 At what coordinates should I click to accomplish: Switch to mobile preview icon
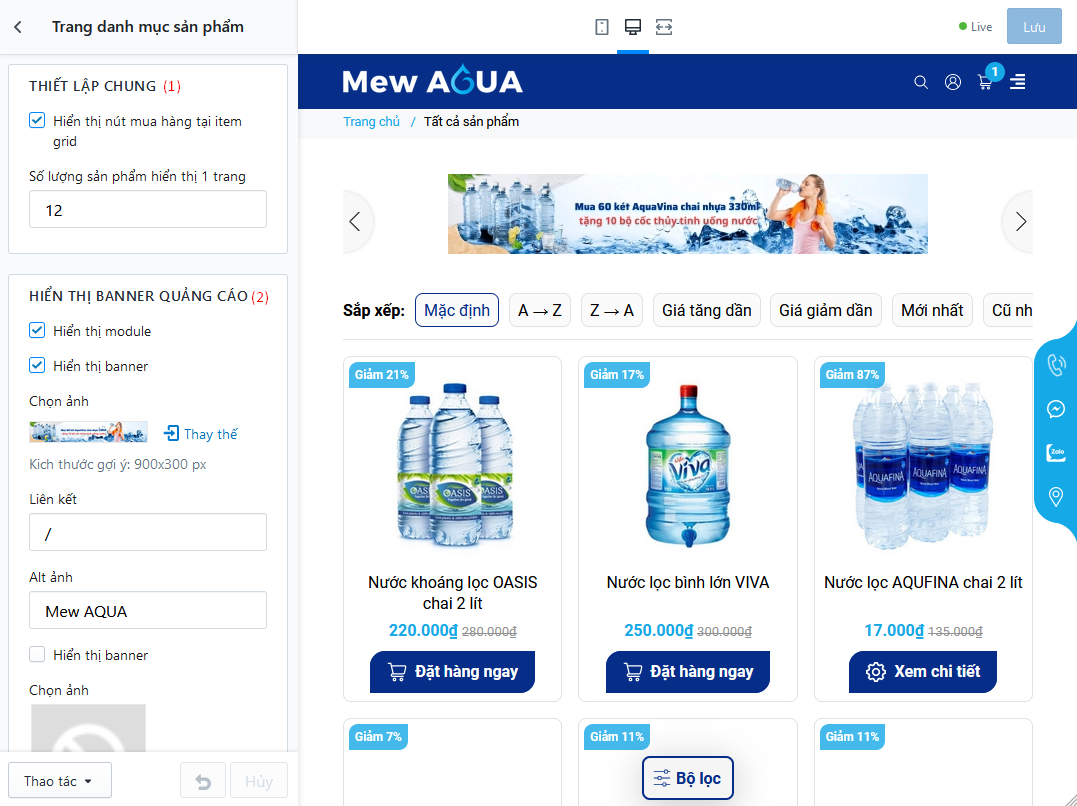point(602,27)
